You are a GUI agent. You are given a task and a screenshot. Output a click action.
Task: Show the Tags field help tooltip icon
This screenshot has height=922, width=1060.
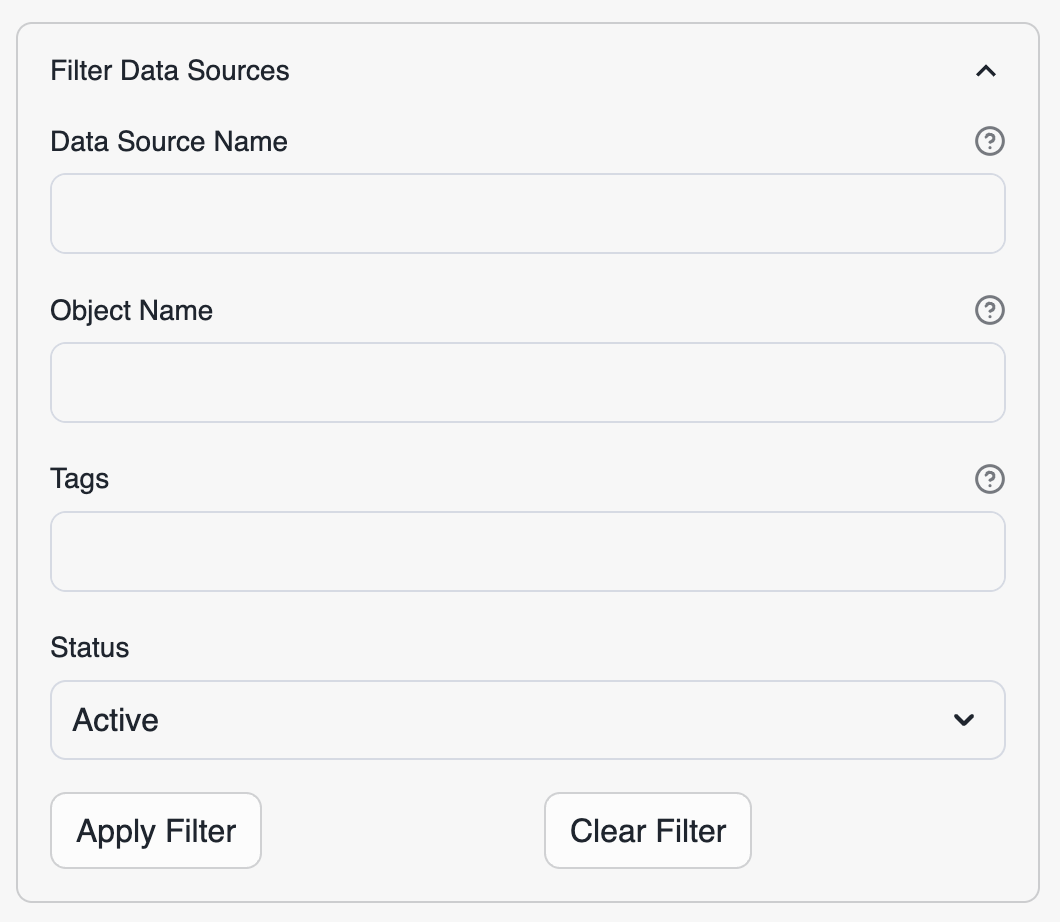pos(989,480)
